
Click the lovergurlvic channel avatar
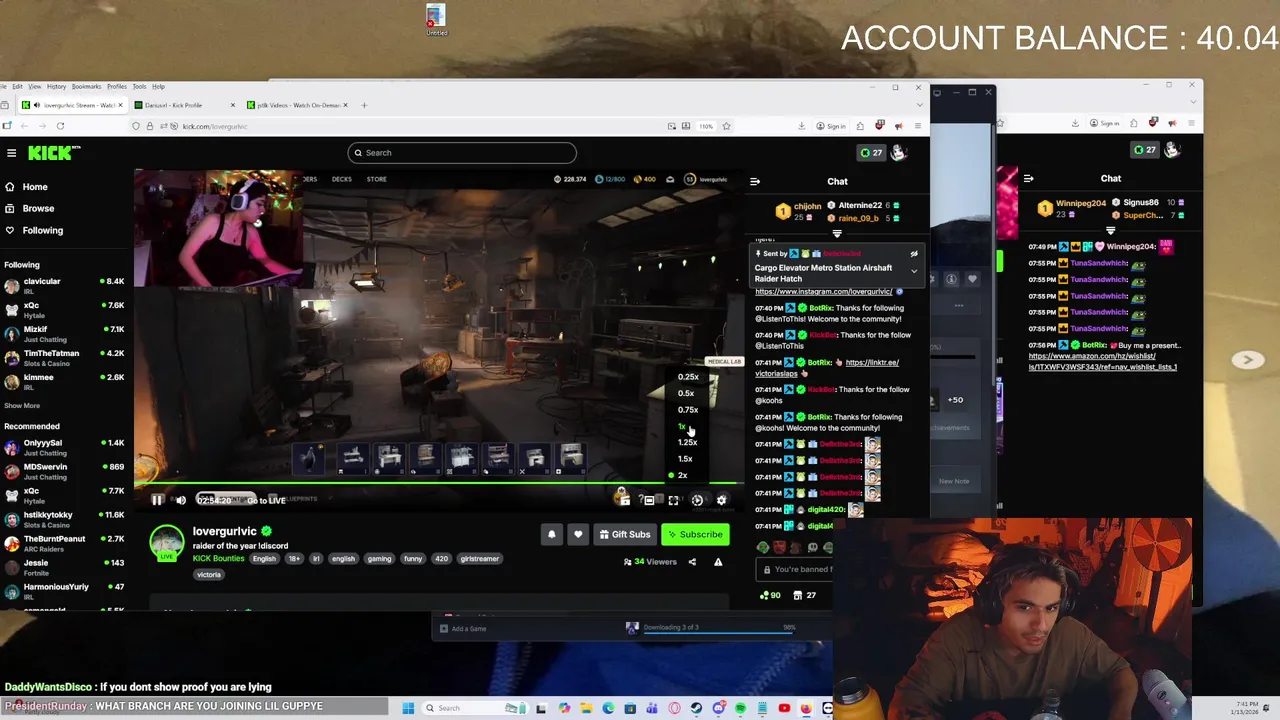click(x=167, y=541)
